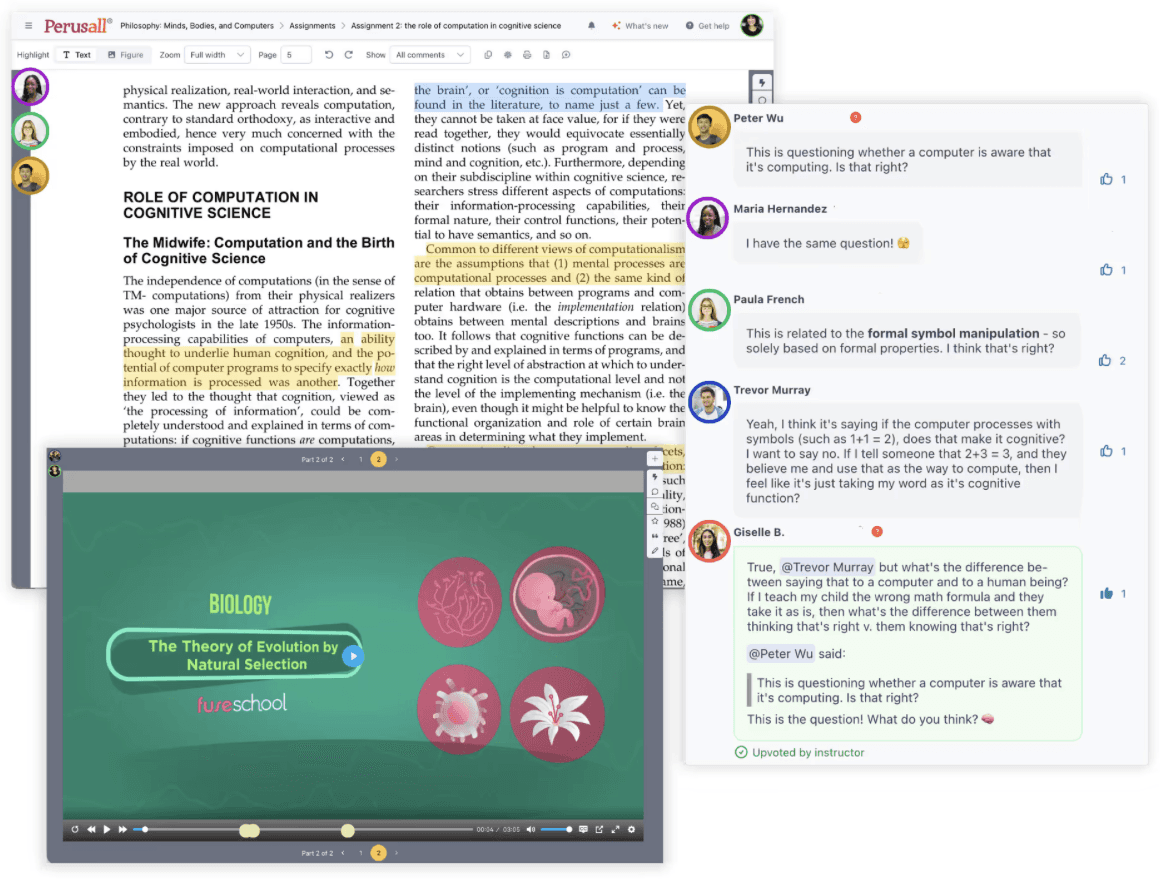Click Giselle B.'s profile picture
The image size is (1162, 880).
pyautogui.click(x=709, y=541)
